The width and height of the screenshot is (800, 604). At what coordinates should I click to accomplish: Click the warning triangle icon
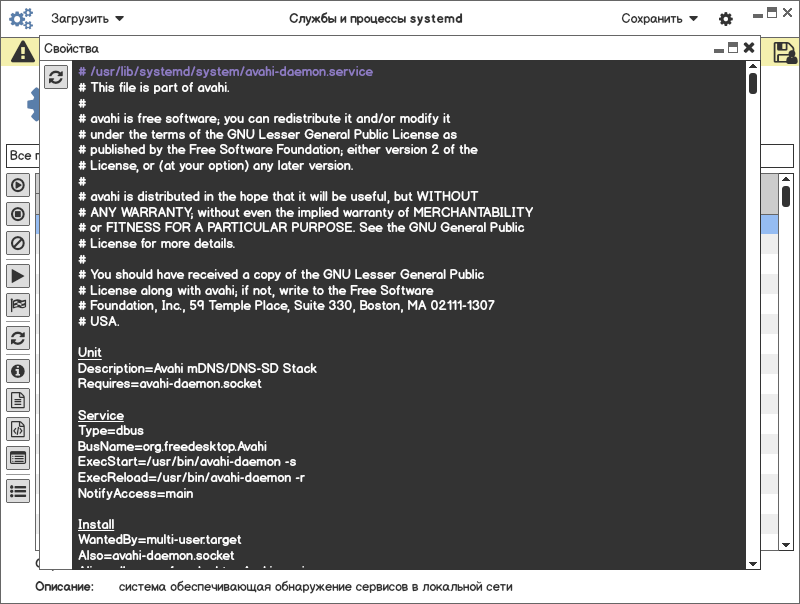click(x=23, y=52)
